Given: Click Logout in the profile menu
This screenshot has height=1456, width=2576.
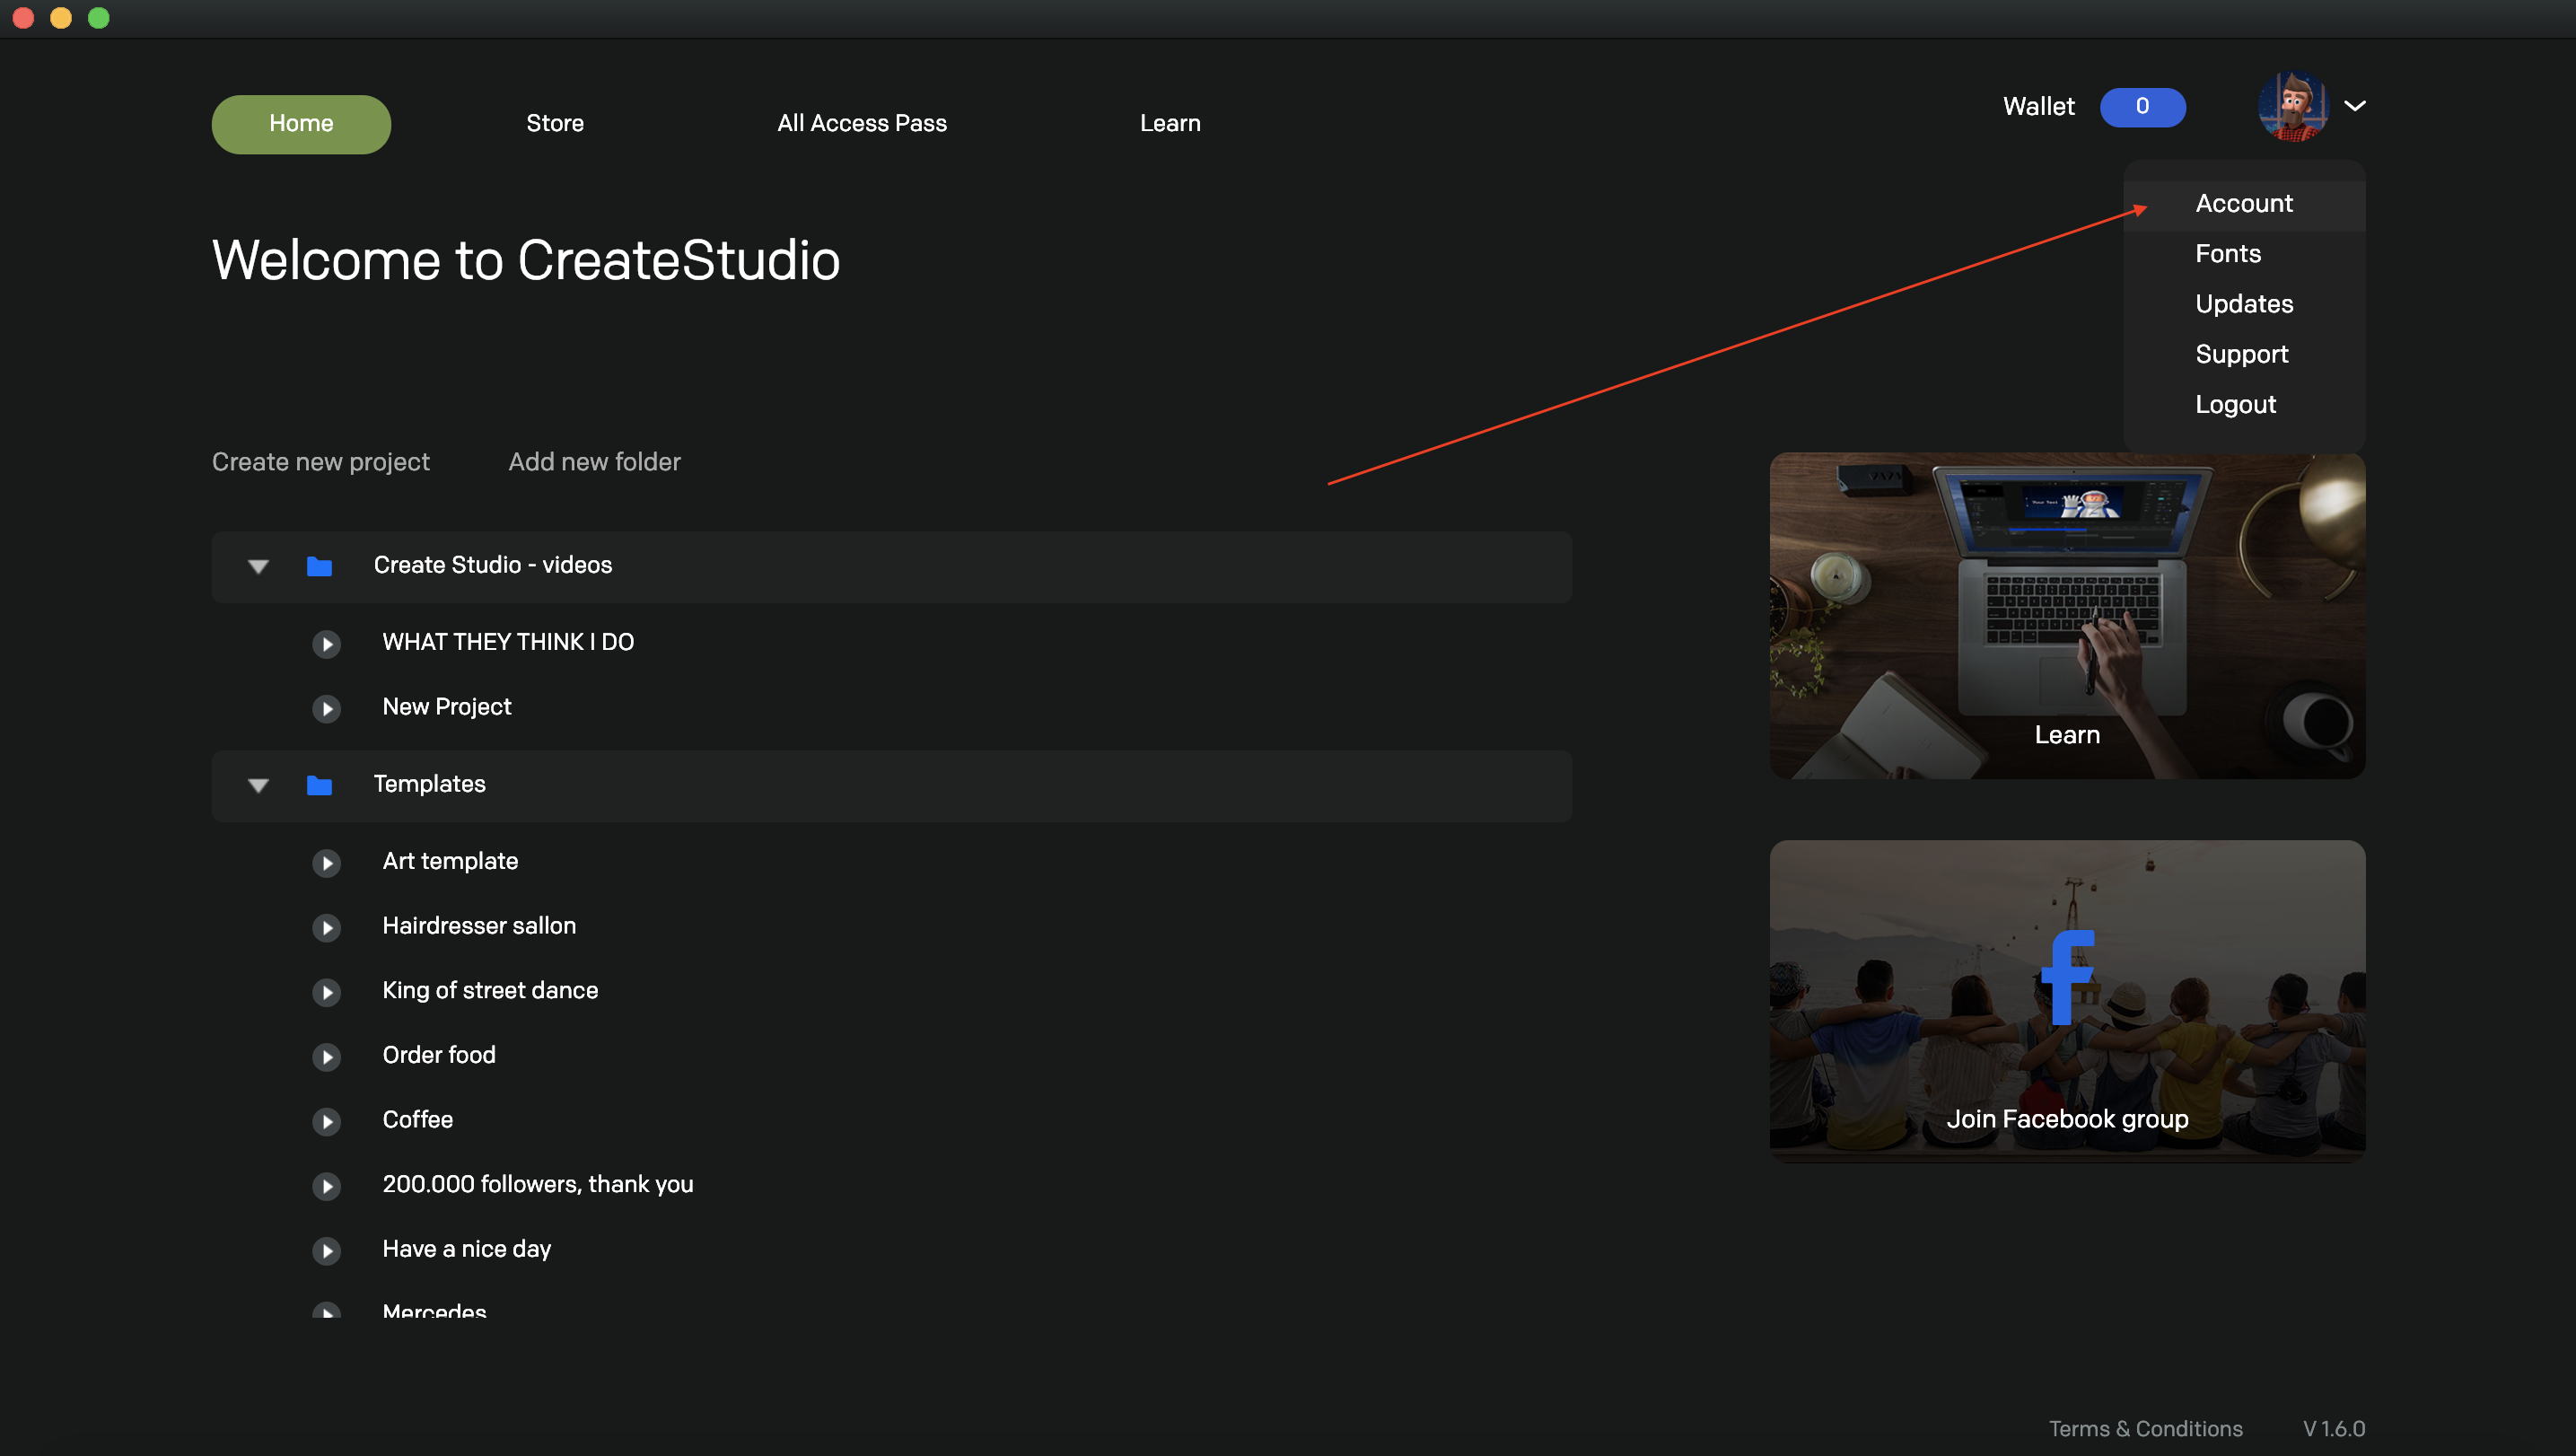Looking at the screenshot, I should tap(2244, 404).
